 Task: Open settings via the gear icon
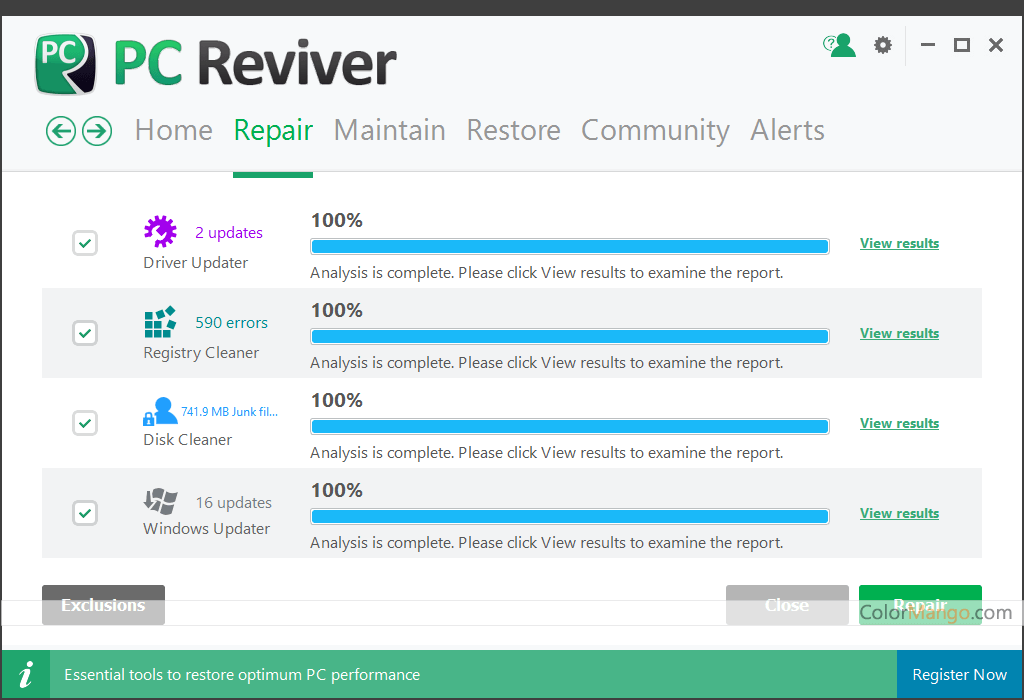click(x=883, y=45)
